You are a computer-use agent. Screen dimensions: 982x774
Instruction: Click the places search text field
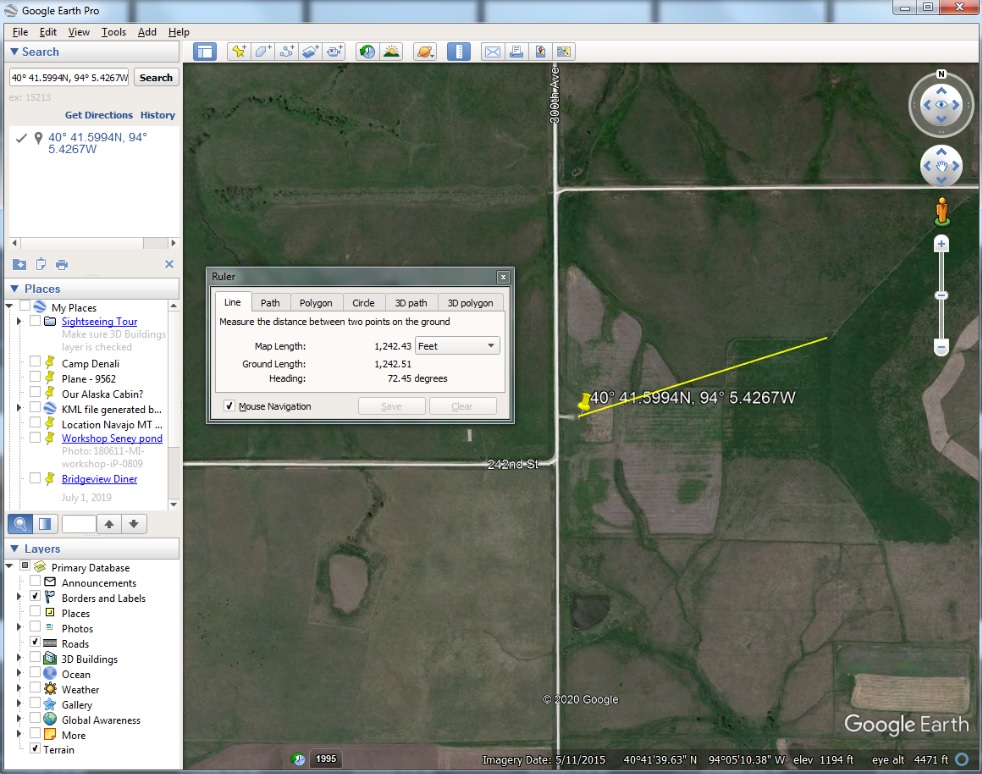tap(79, 524)
